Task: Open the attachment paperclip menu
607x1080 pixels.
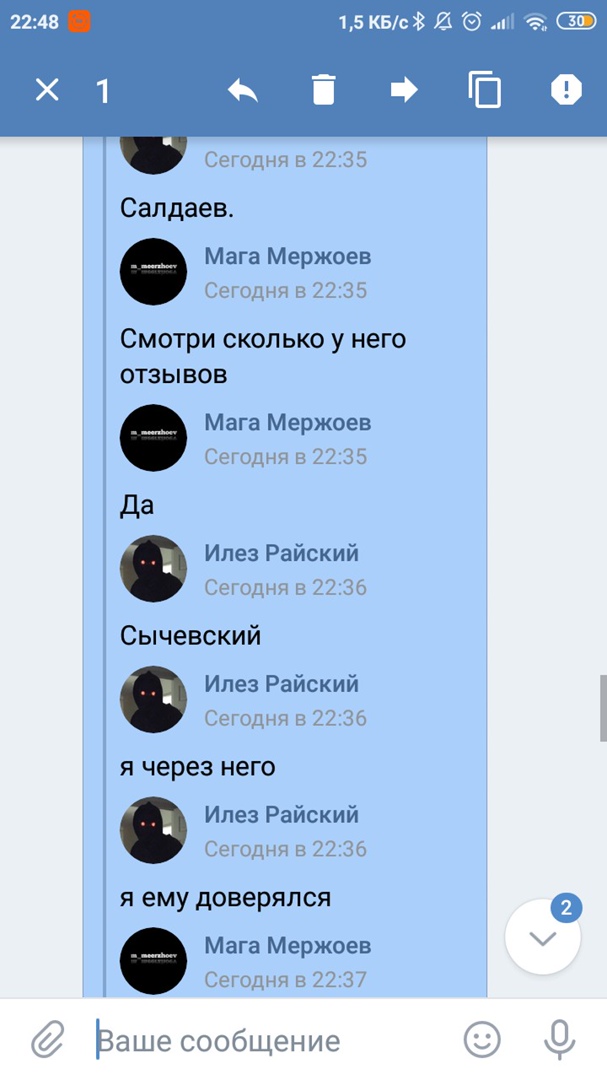Action: tap(48, 1039)
